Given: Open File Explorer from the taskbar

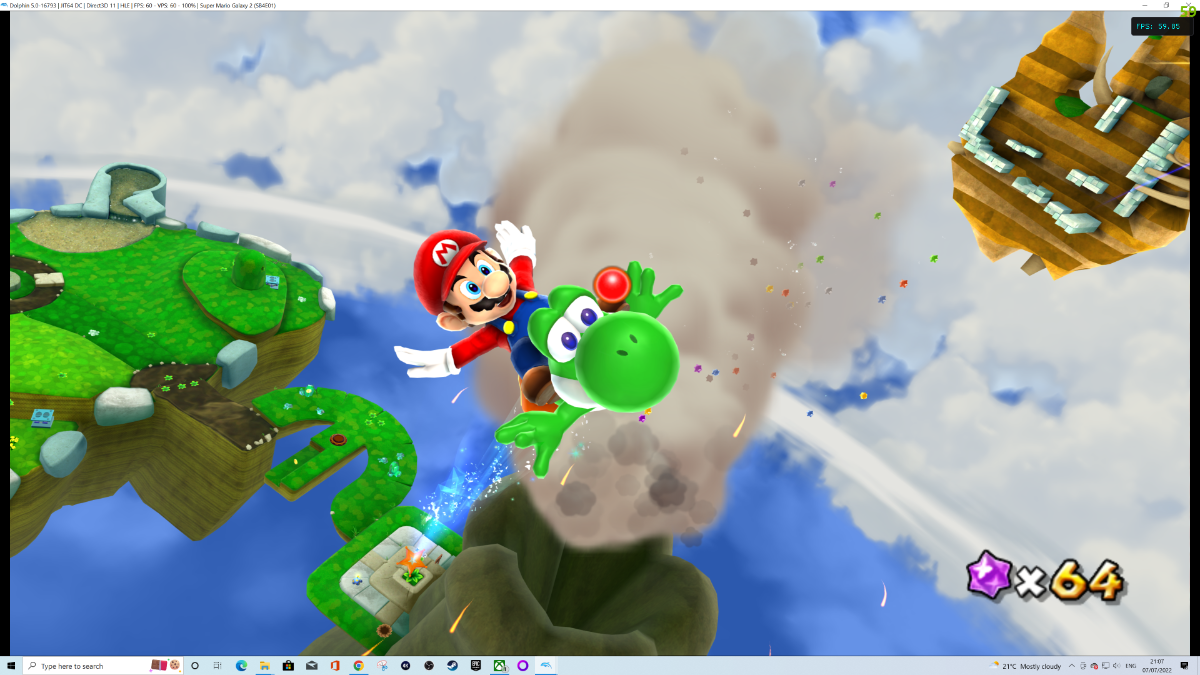Looking at the screenshot, I should tap(265, 665).
